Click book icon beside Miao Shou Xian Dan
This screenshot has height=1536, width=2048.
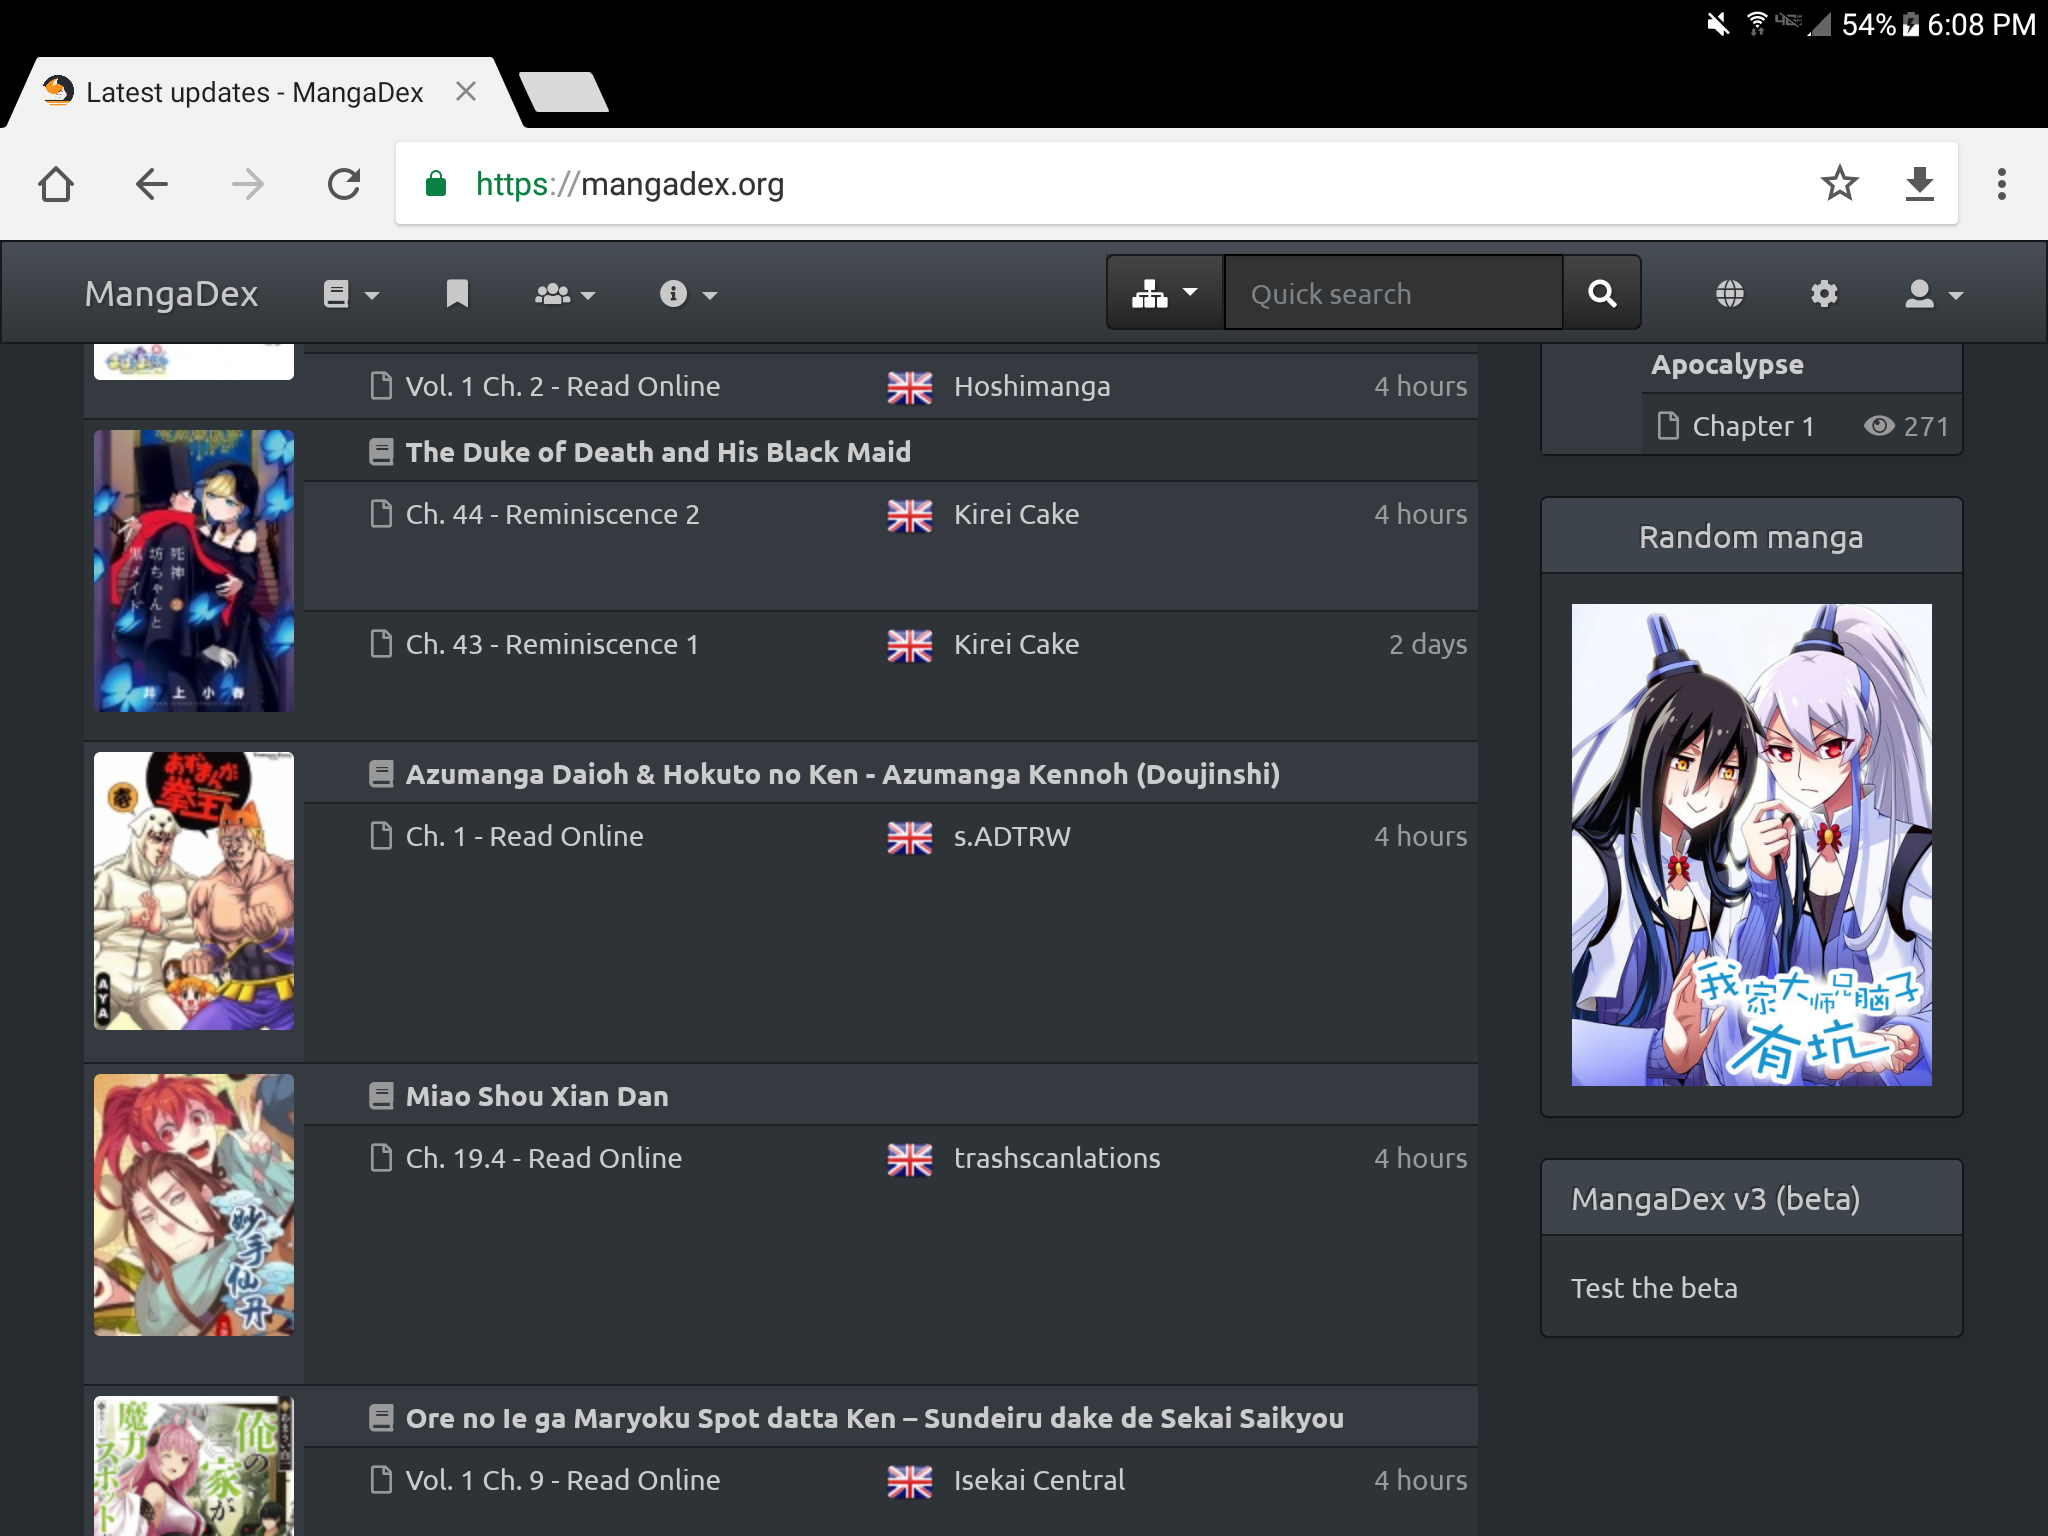point(381,1096)
